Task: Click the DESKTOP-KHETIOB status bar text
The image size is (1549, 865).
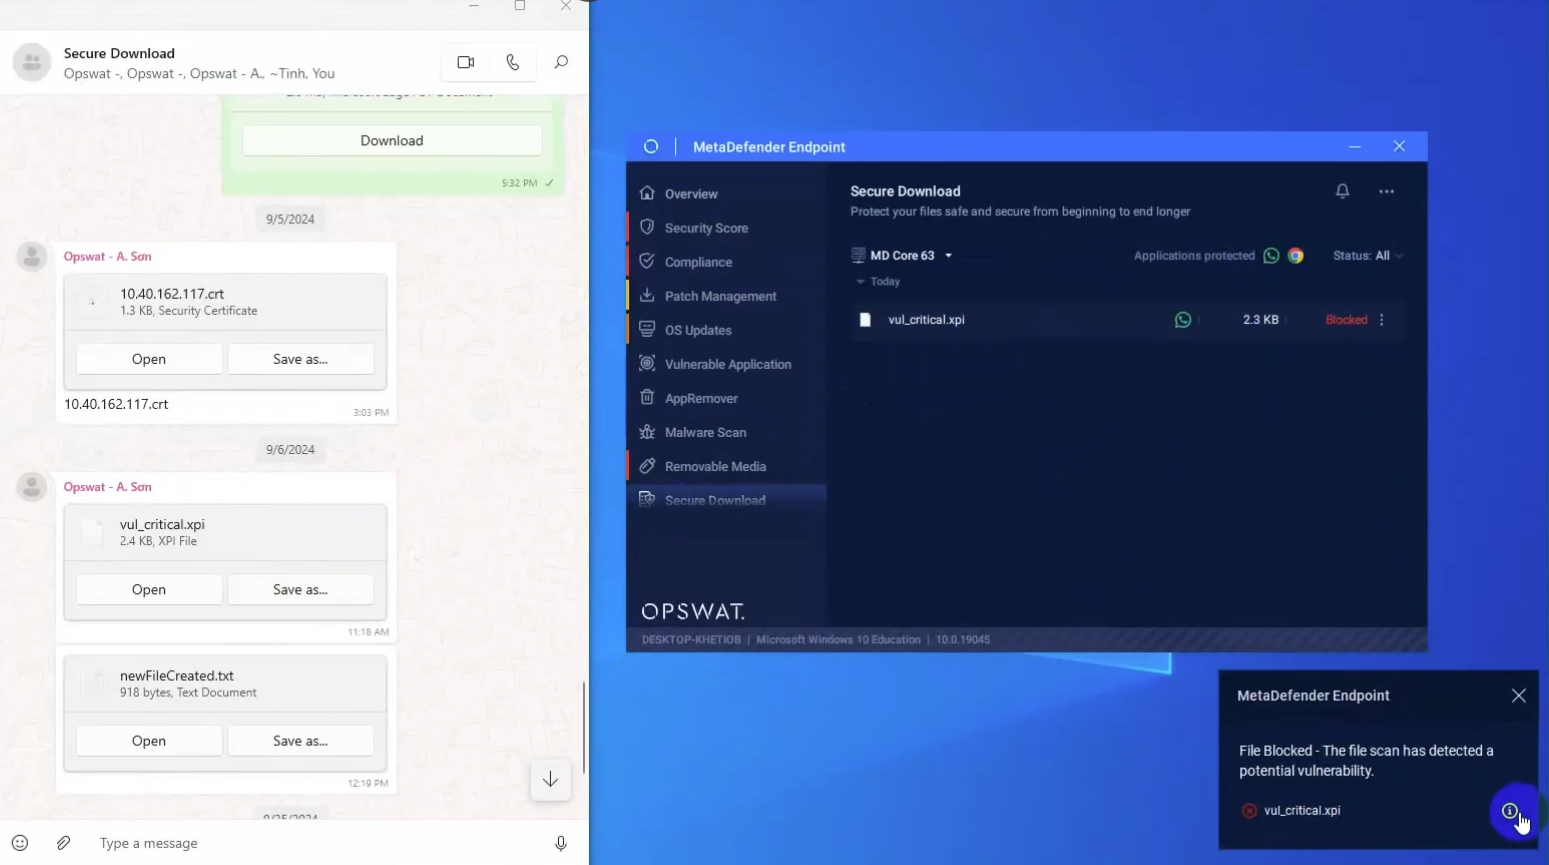Action: (691, 640)
